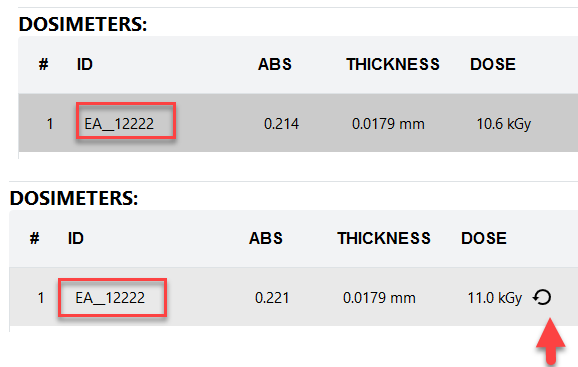578x367 pixels.
Task: Click the # header in the upper table
Action: [43, 64]
